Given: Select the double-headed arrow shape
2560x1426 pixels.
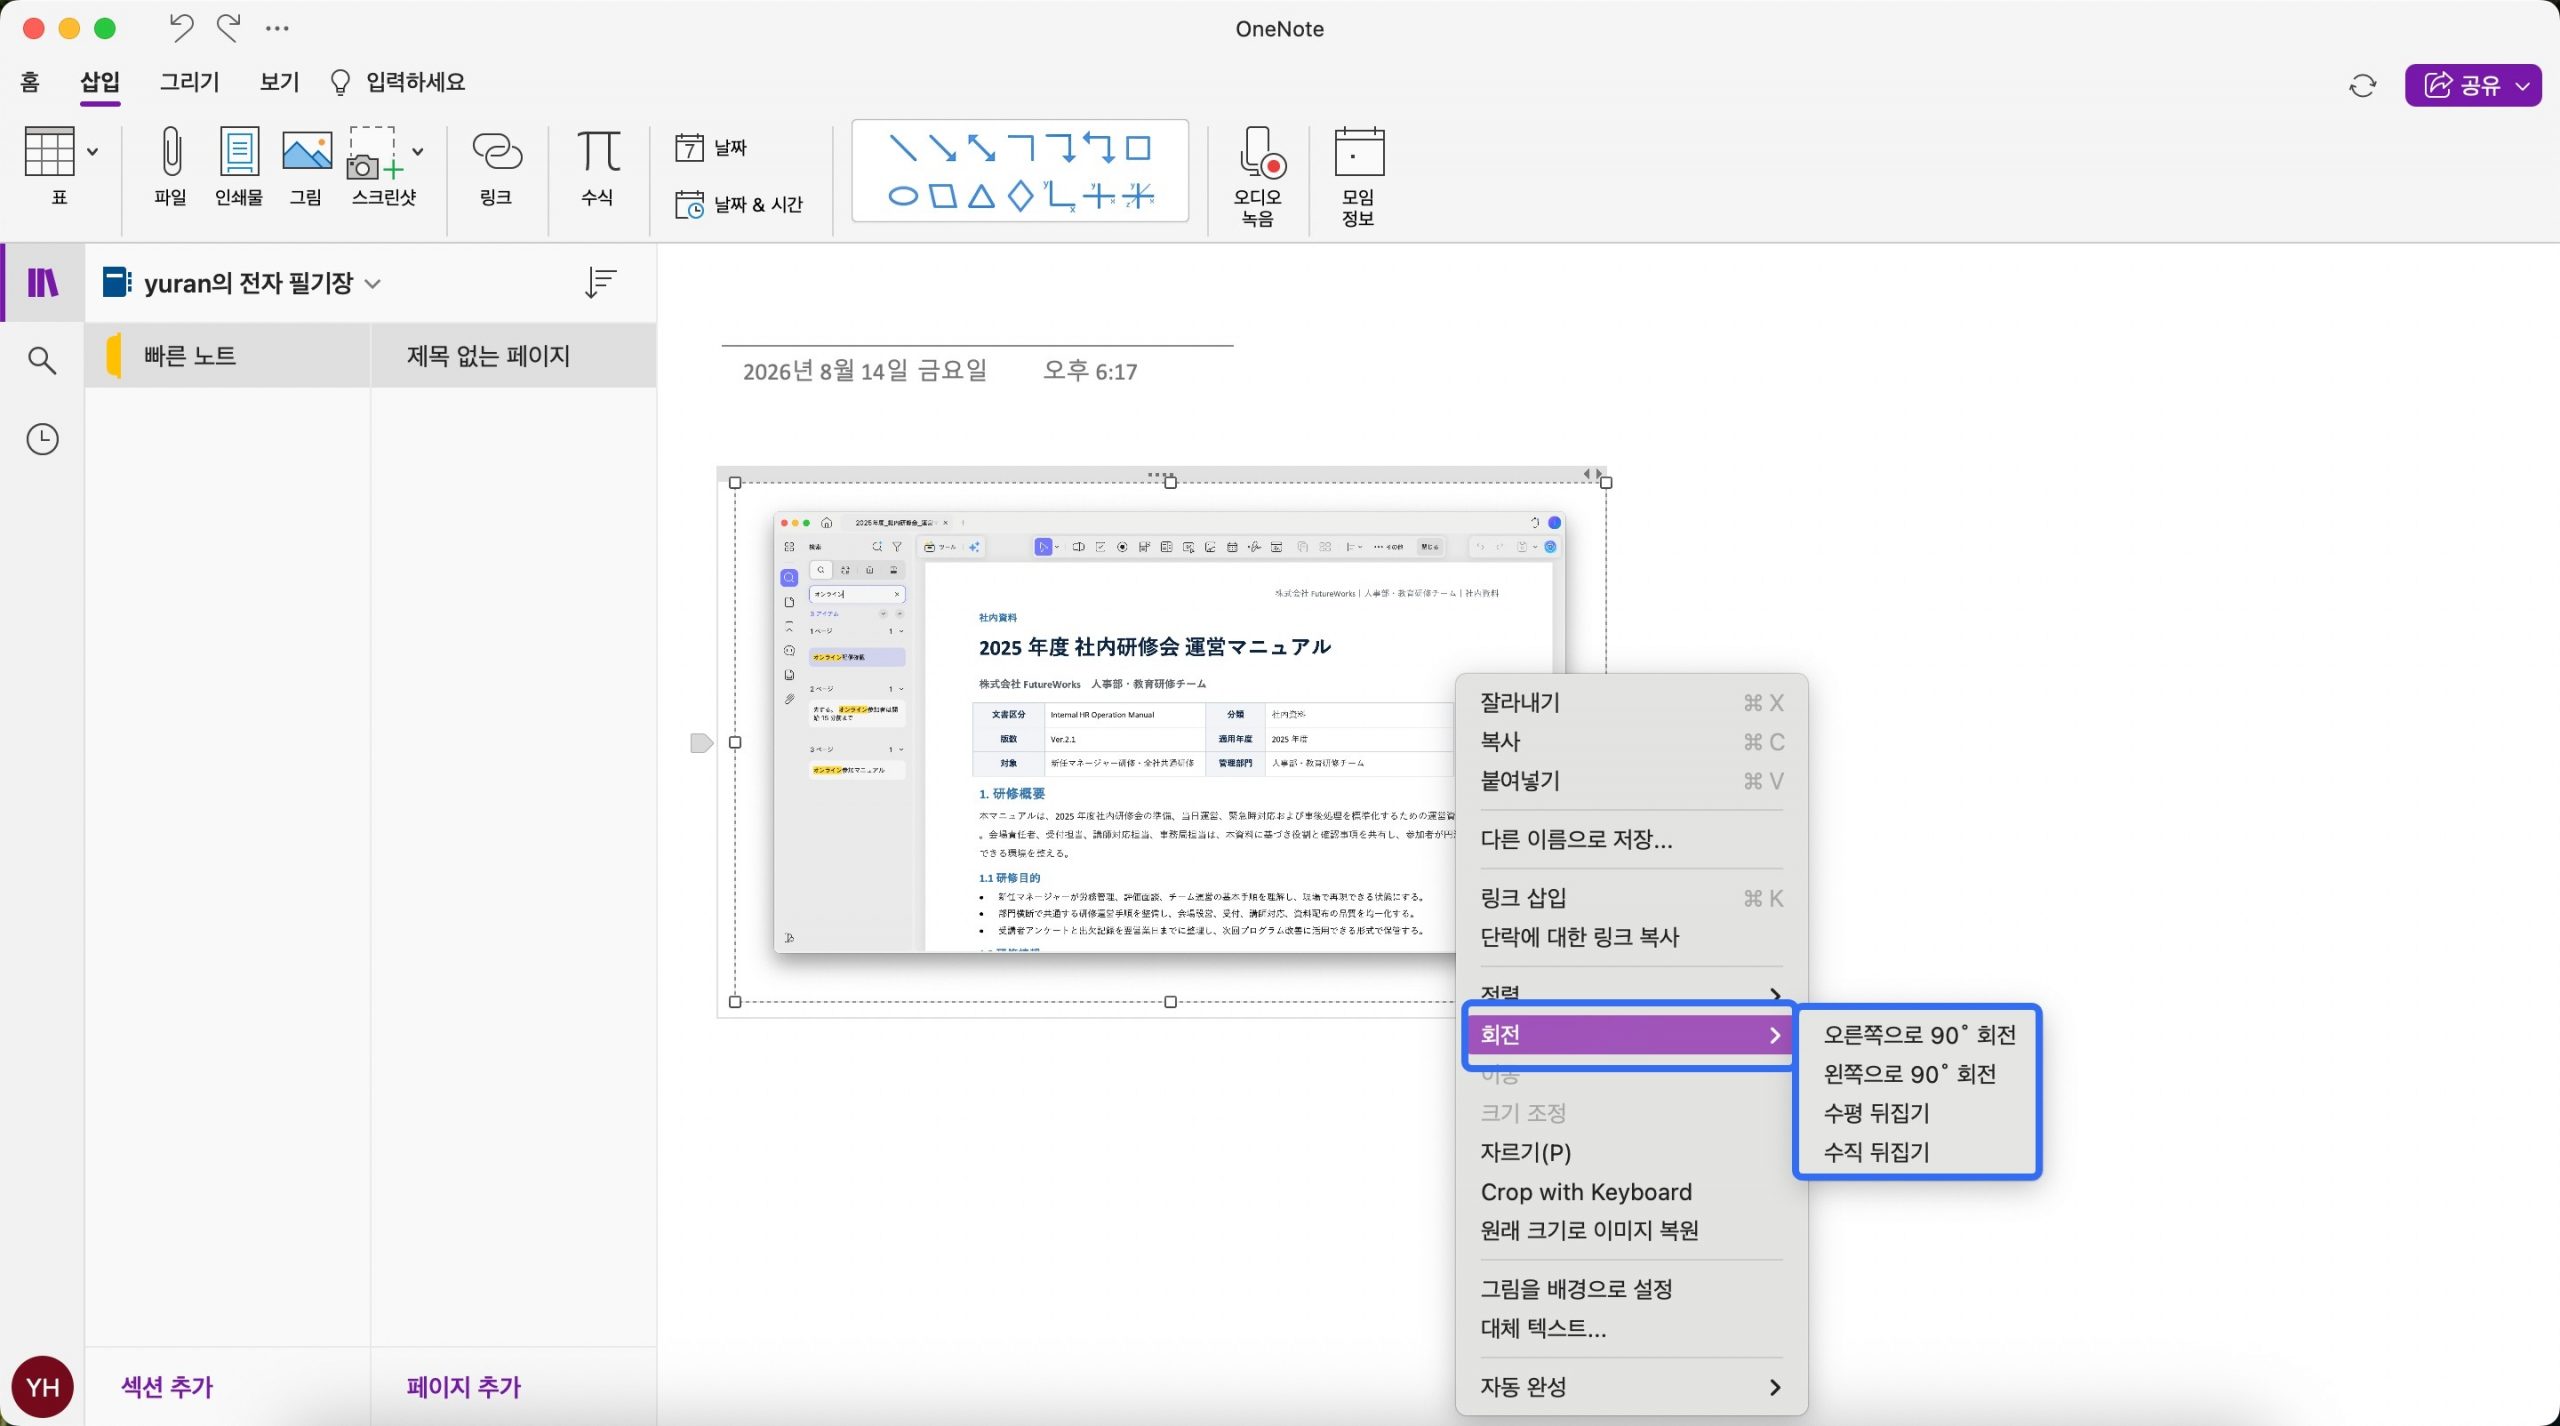Looking at the screenshot, I should point(982,148).
